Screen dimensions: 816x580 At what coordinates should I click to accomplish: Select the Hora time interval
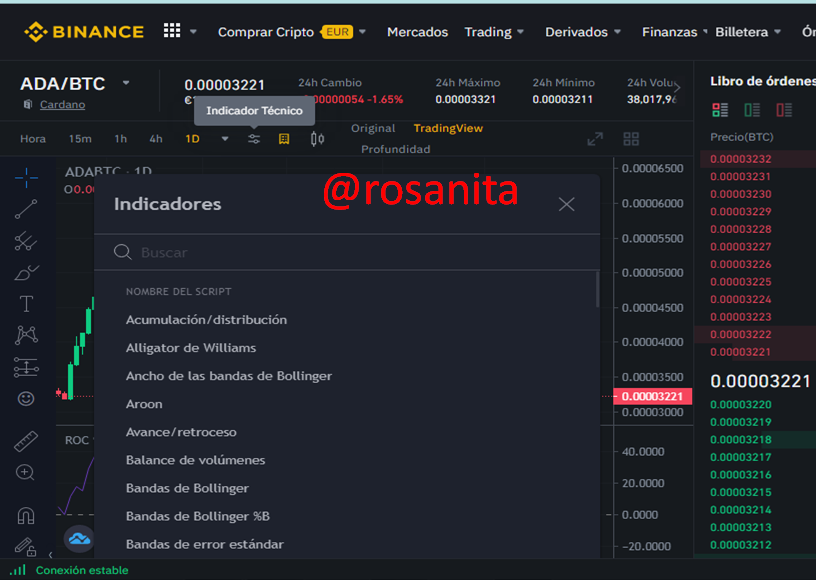pos(33,139)
